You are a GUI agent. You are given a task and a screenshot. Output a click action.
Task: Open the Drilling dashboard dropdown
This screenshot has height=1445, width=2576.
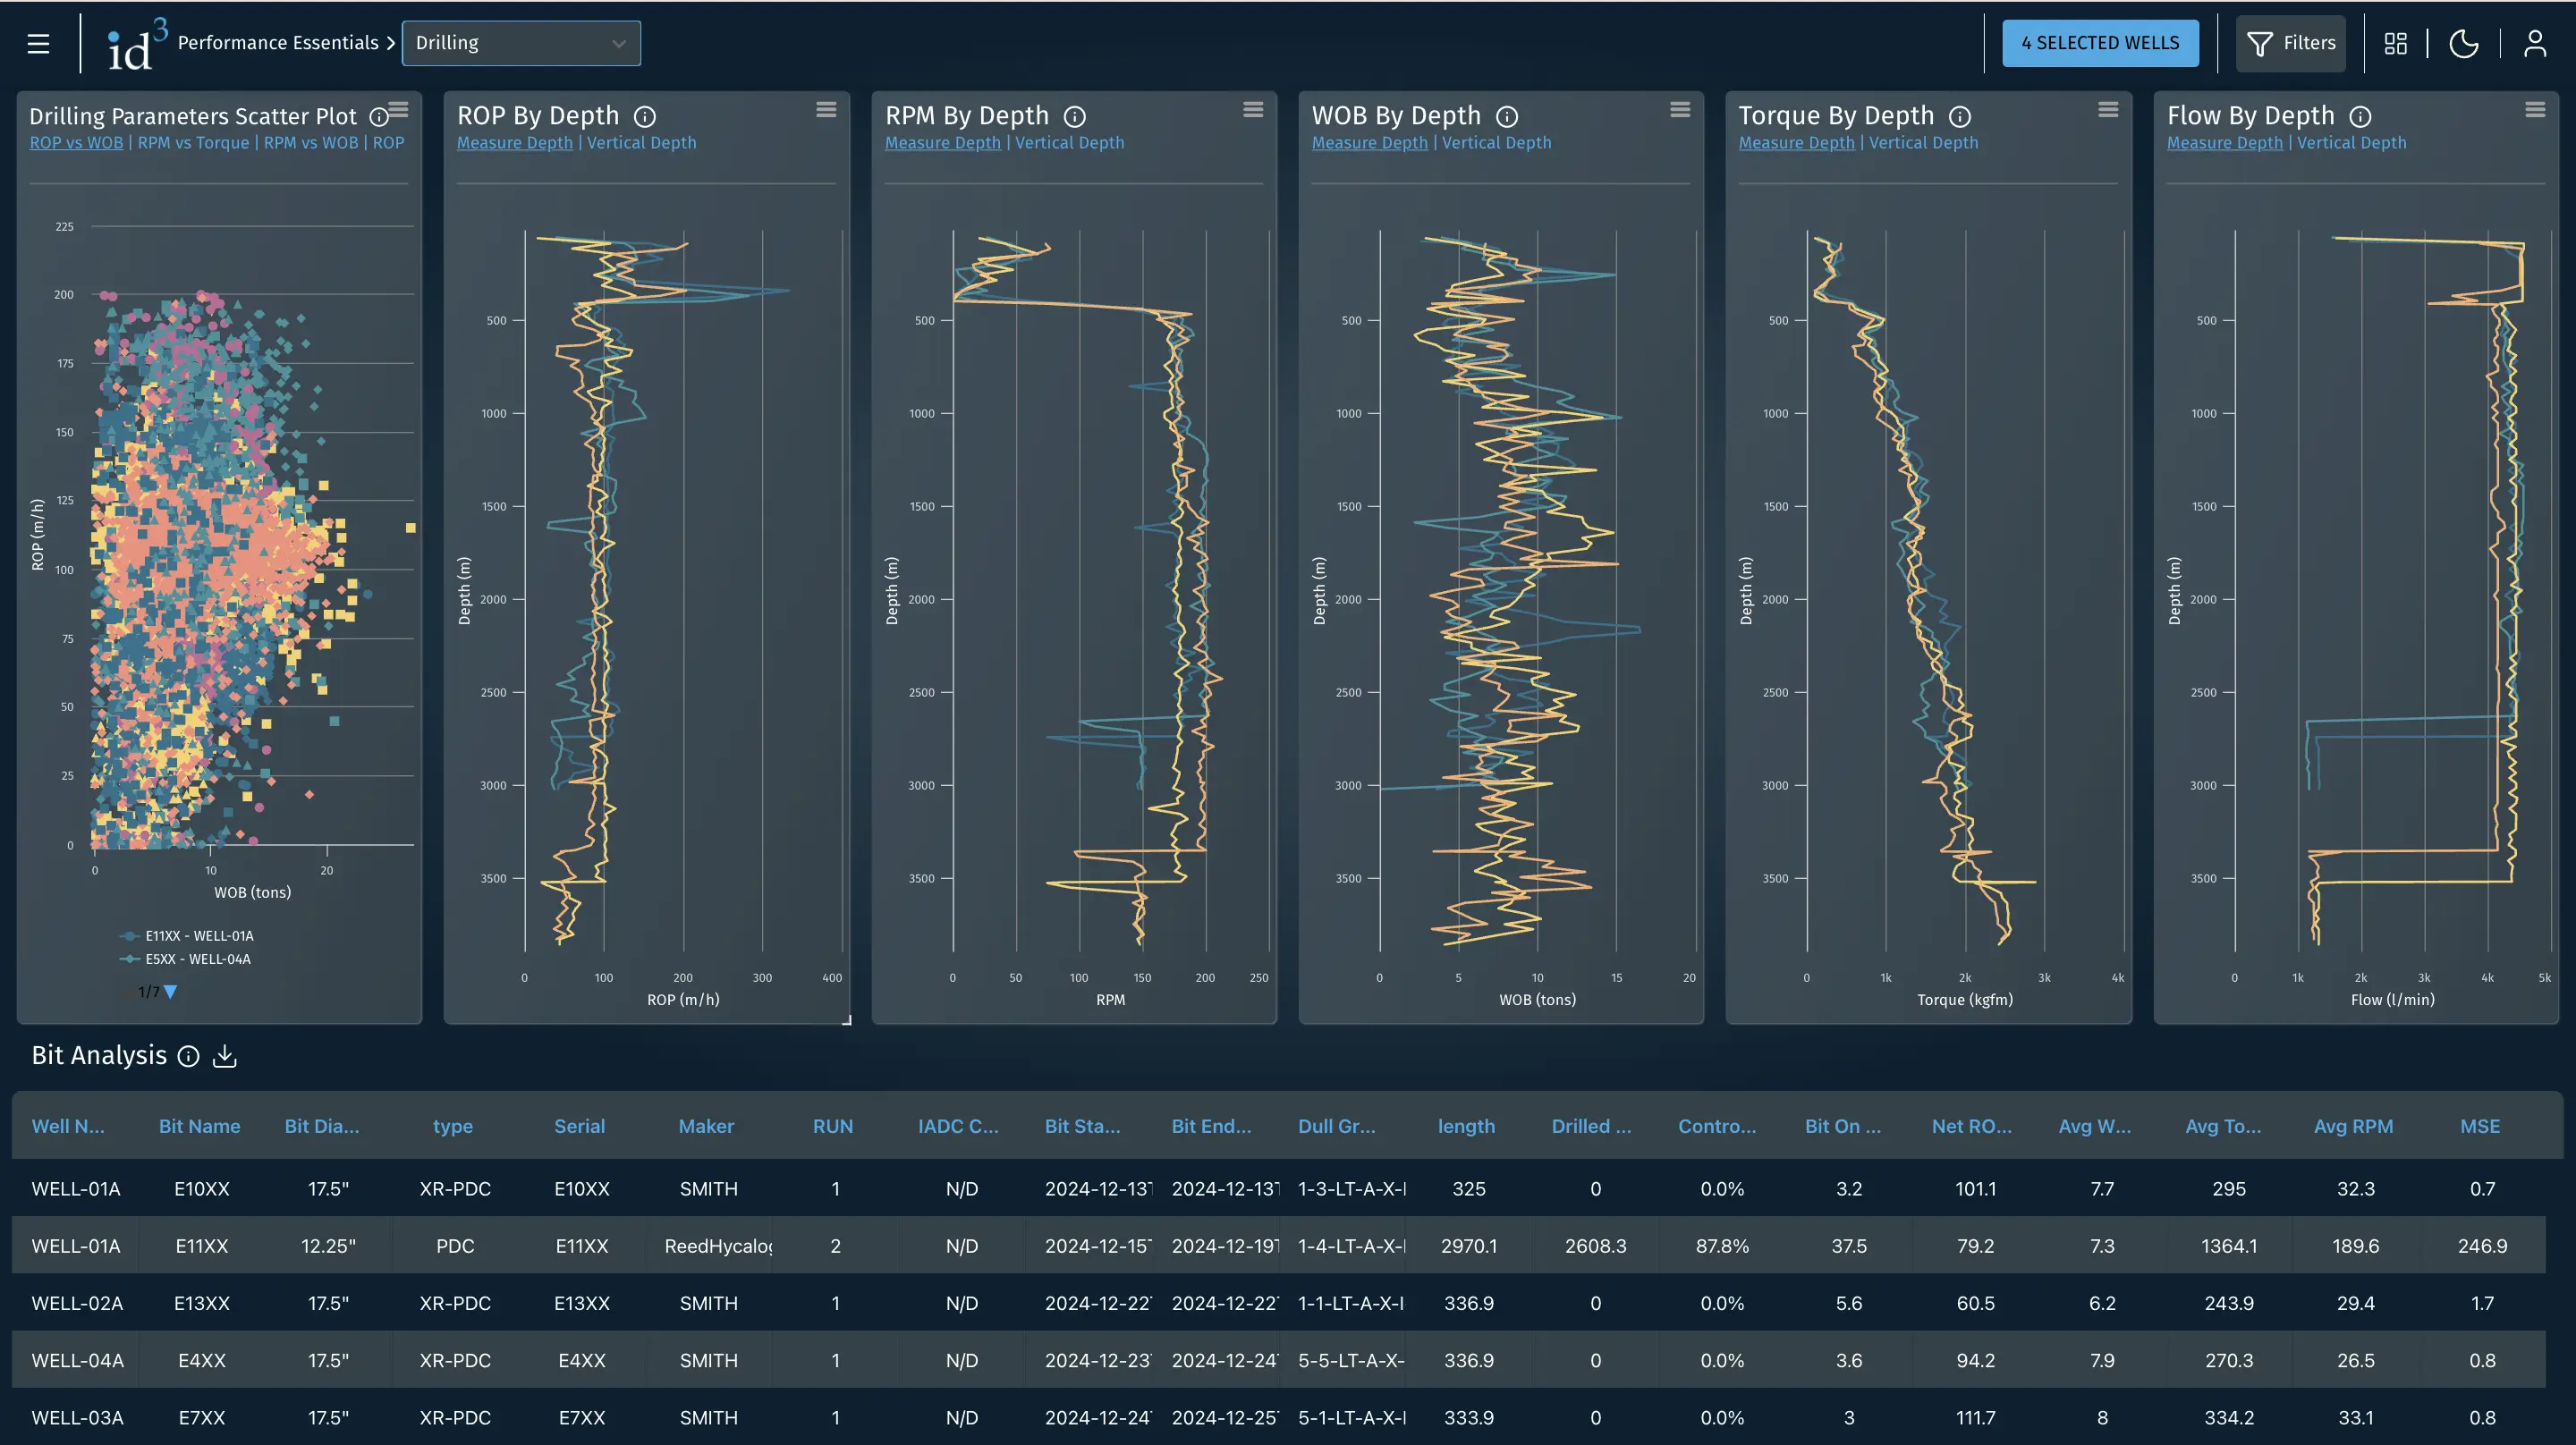(521, 43)
